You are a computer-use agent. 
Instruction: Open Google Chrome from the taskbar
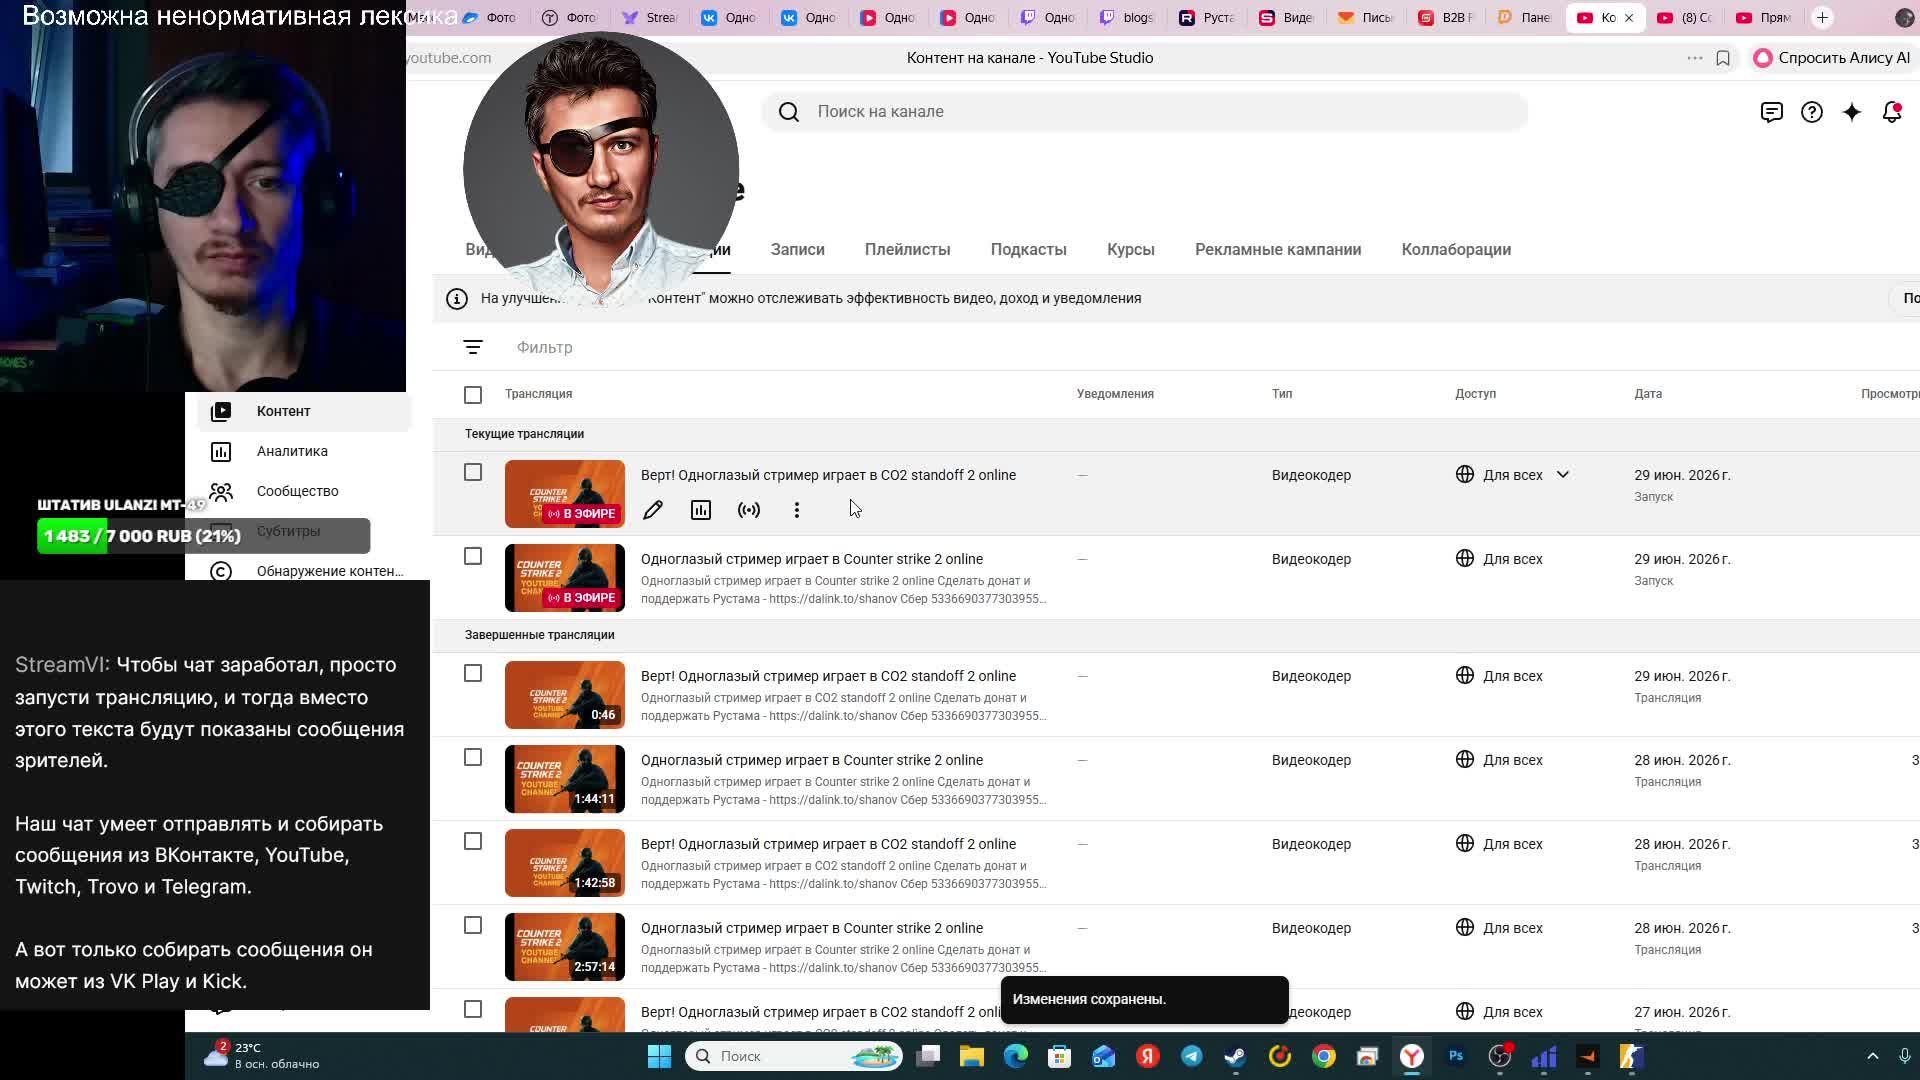click(1324, 1056)
